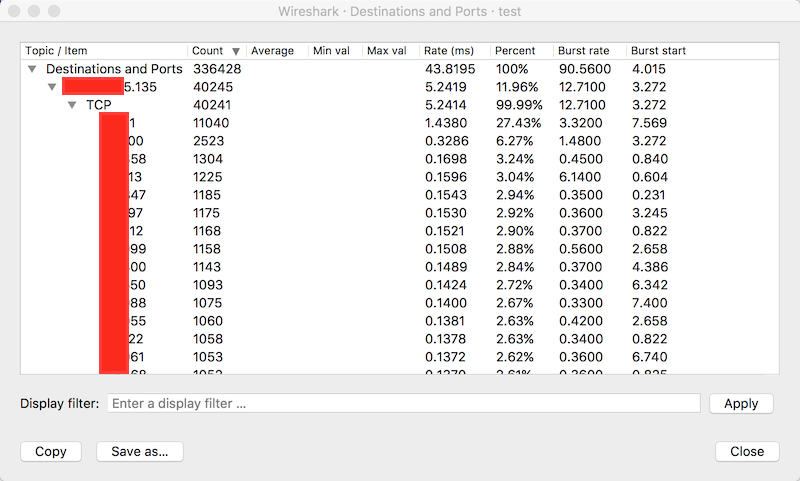Image resolution: width=800 pixels, height=481 pixels.
Task: Sort by the Rate (ms) column header
Action: click(x=448, y=51)
